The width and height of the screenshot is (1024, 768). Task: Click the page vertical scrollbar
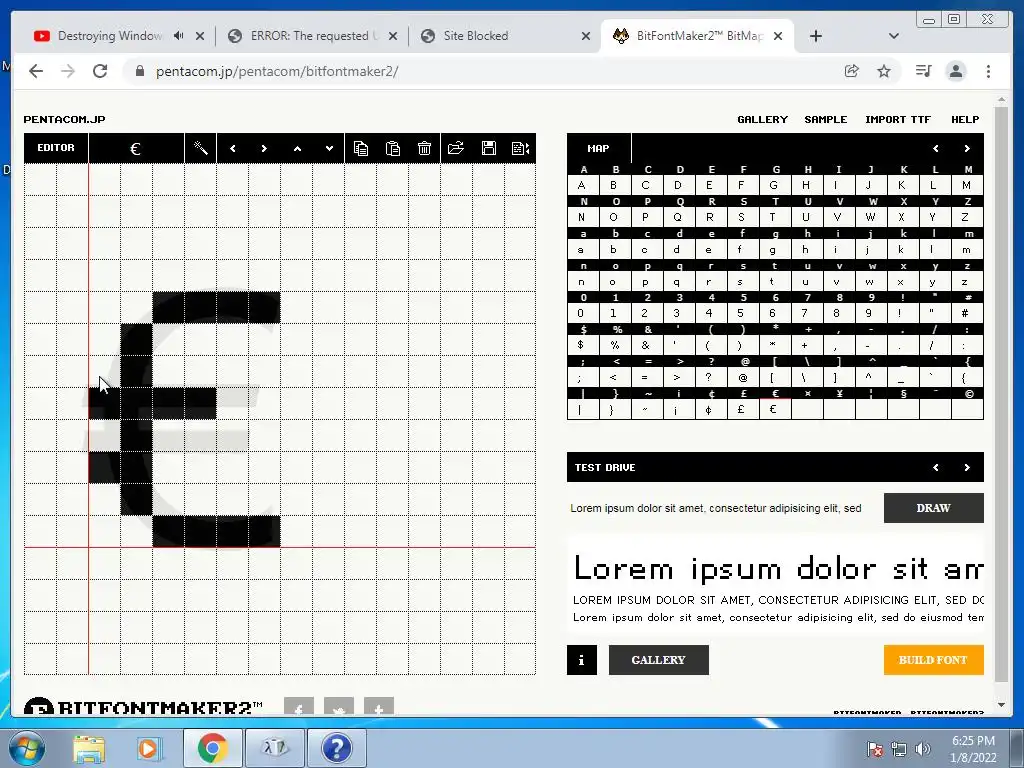(x=1001, y=395)
